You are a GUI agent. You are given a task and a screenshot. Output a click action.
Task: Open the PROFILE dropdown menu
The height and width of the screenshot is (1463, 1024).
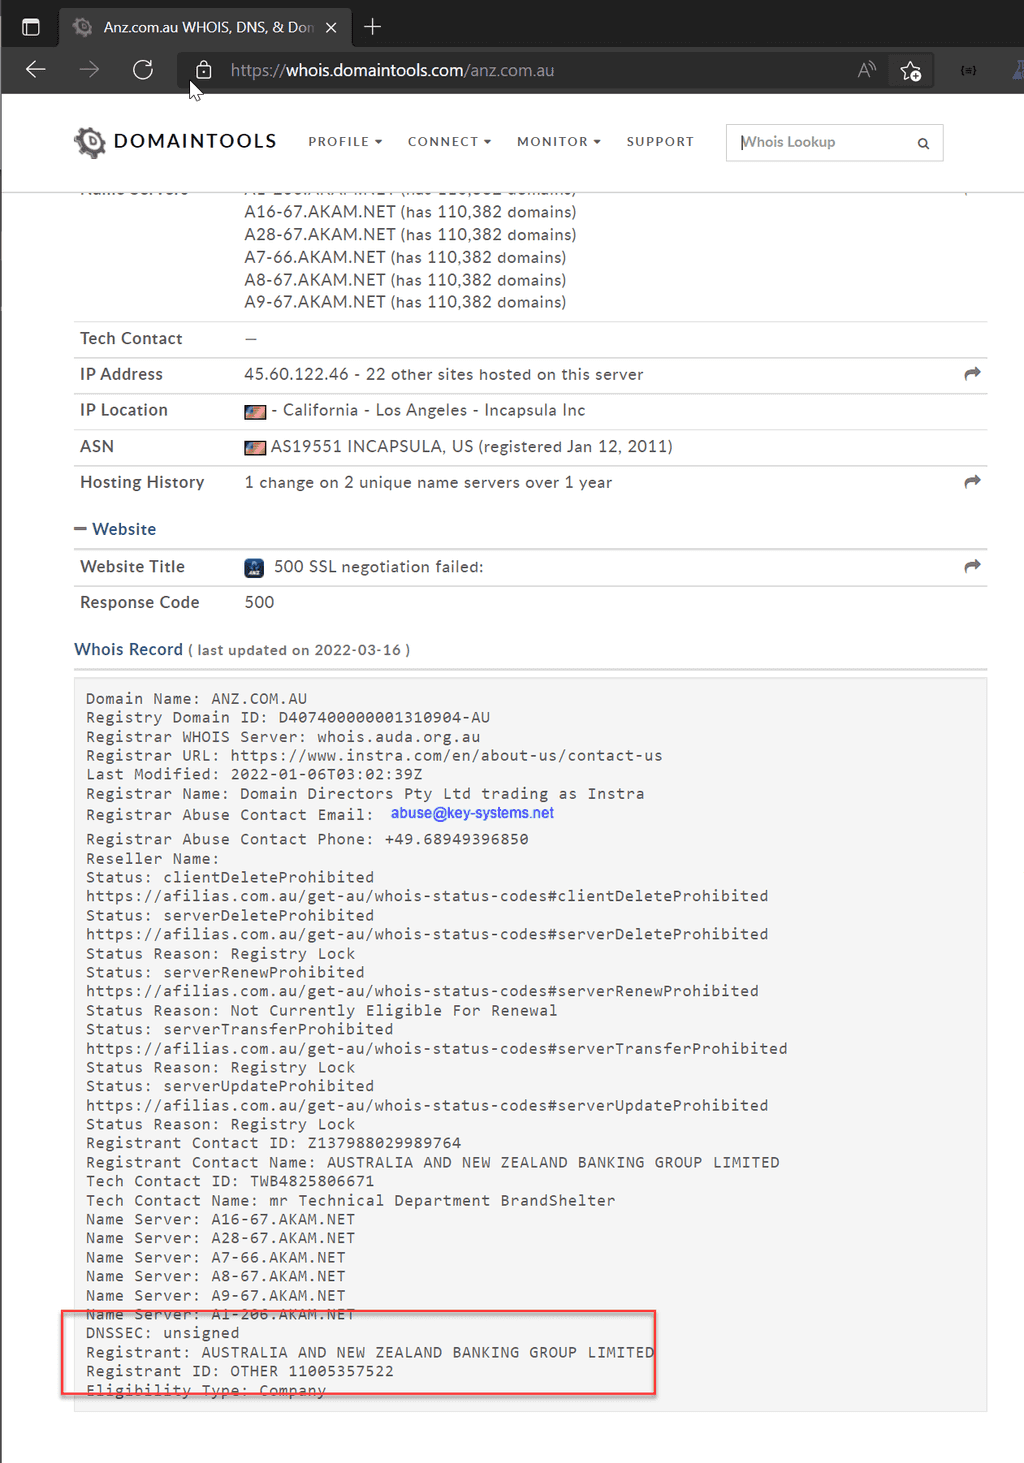(x=344, y=142)
